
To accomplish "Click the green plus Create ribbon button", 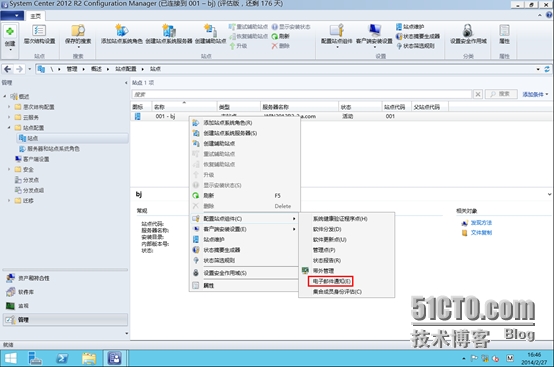I will 10,37.
